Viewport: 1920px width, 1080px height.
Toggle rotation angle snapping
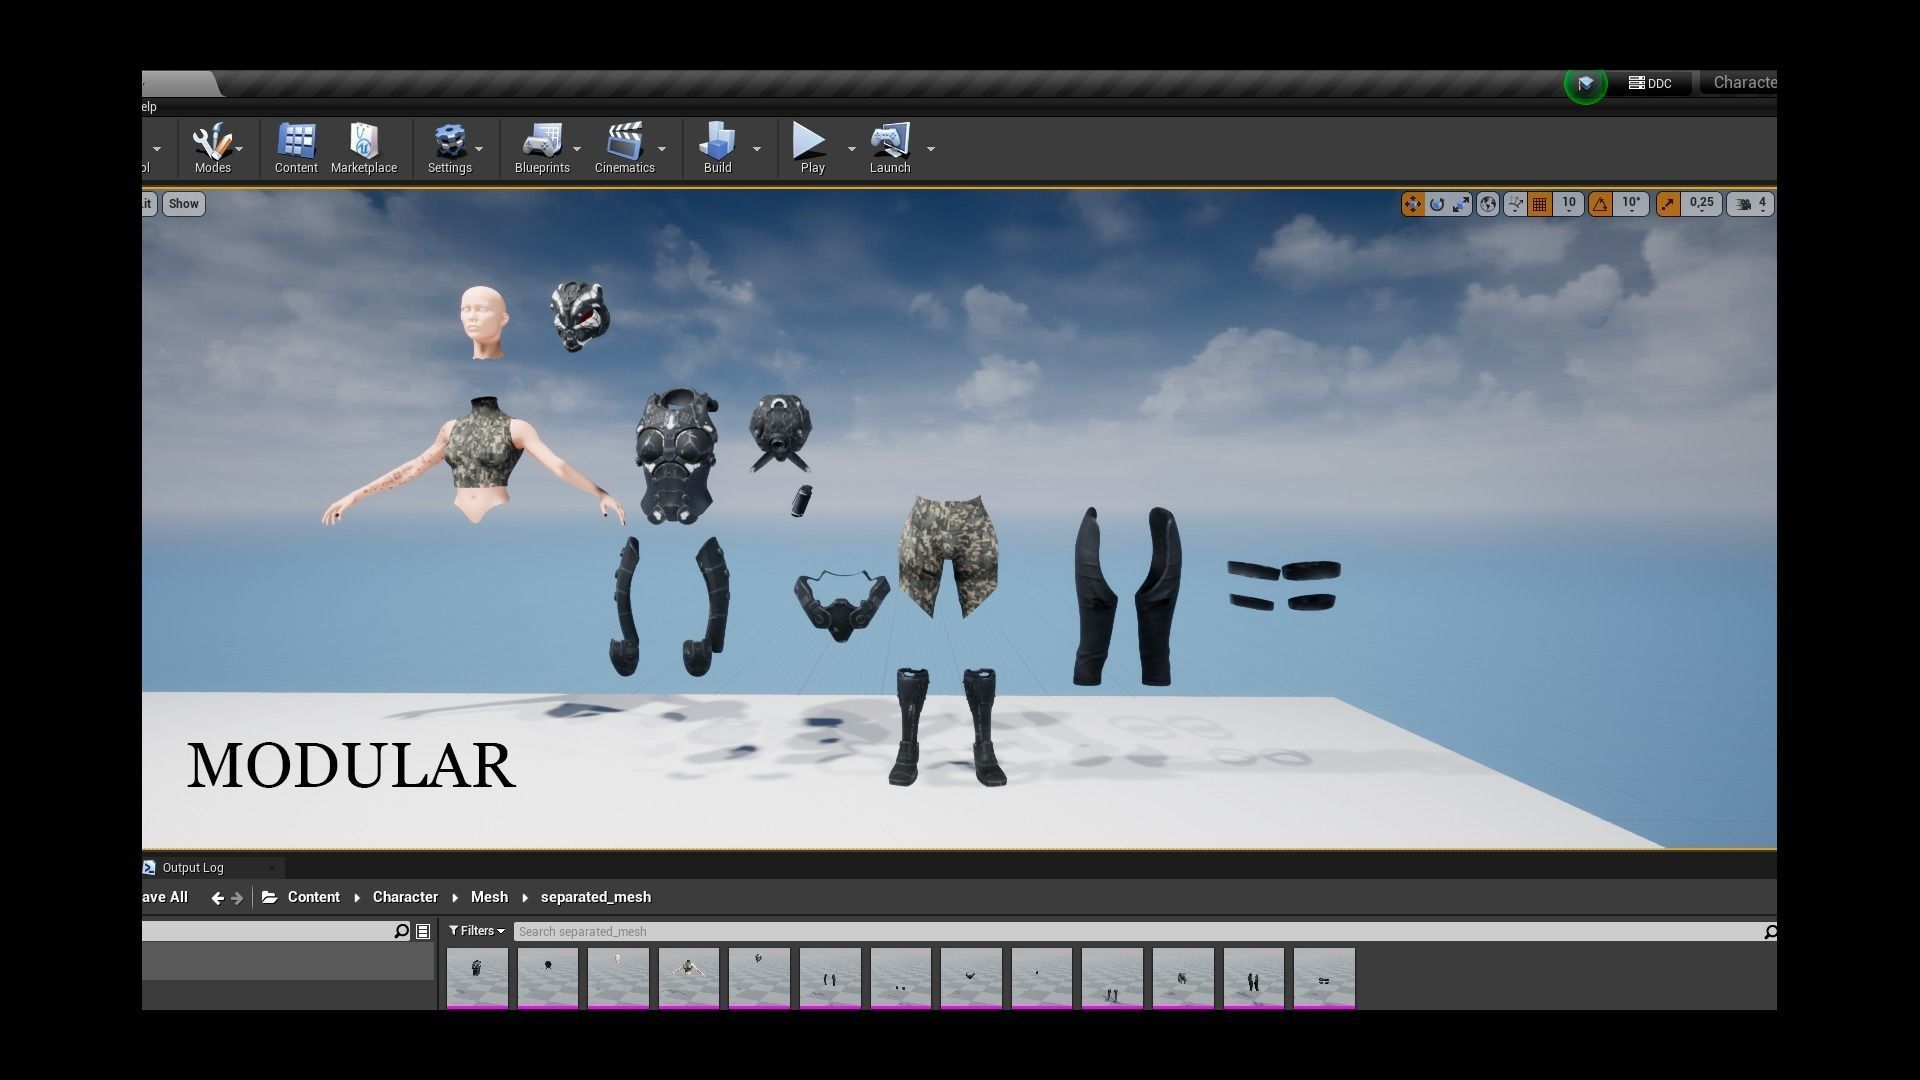tap(1600, 204)
